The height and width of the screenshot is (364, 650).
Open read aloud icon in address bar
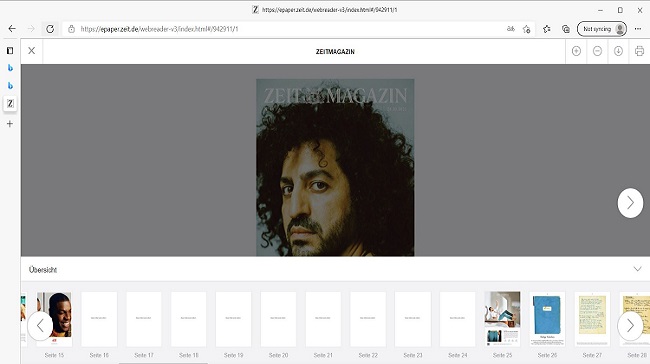[511, 29]
